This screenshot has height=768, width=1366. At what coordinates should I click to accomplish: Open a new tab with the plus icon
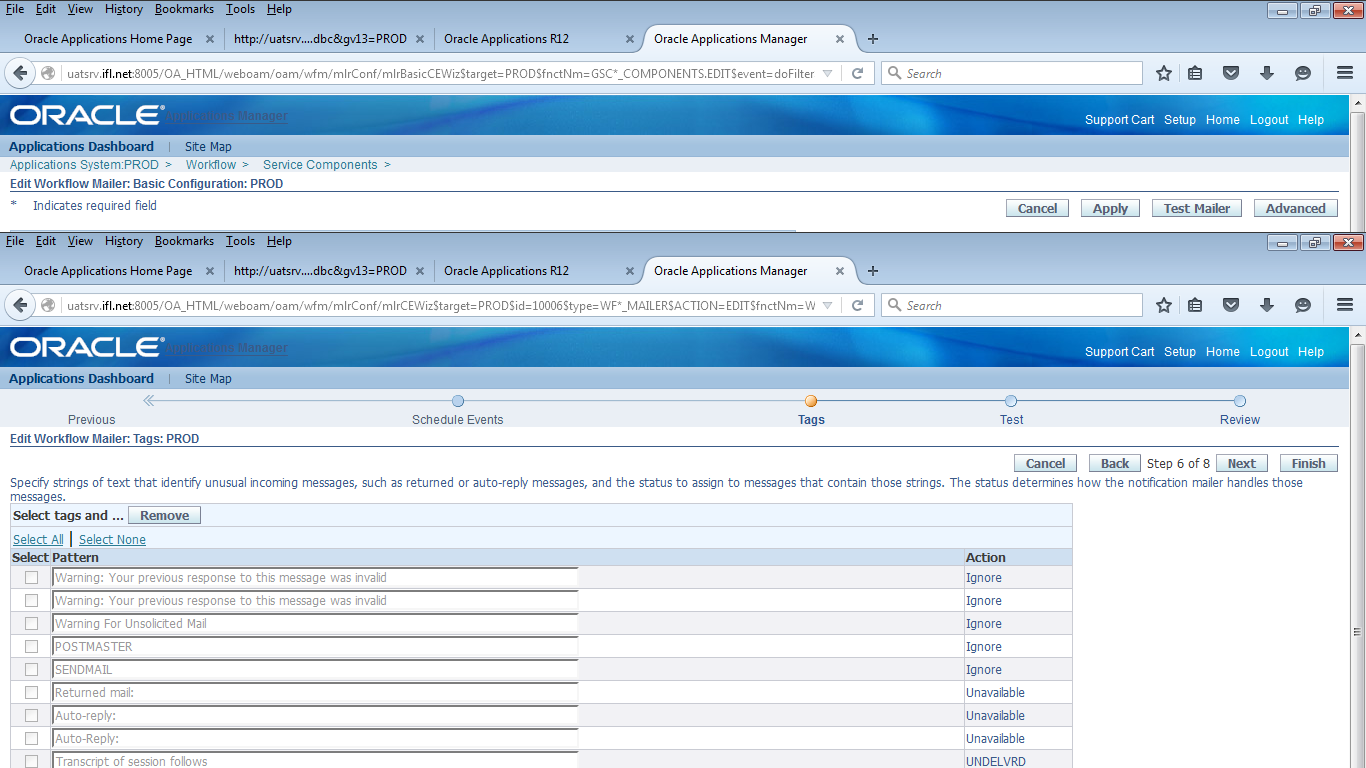872,270
